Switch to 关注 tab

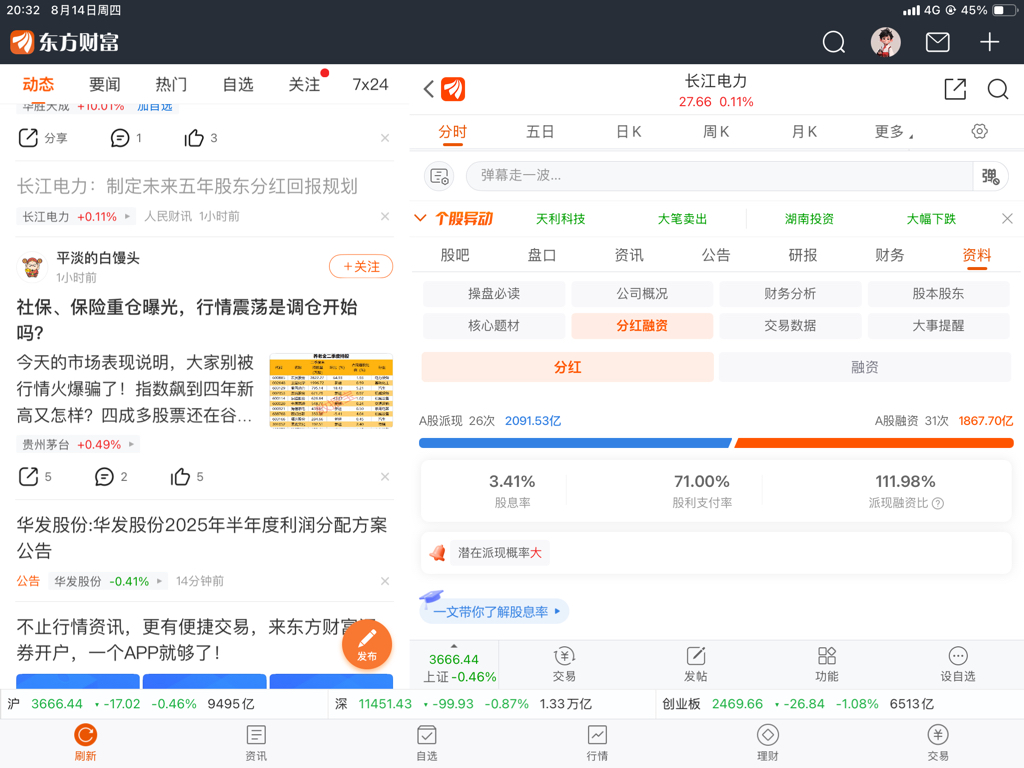pos(304,84)
